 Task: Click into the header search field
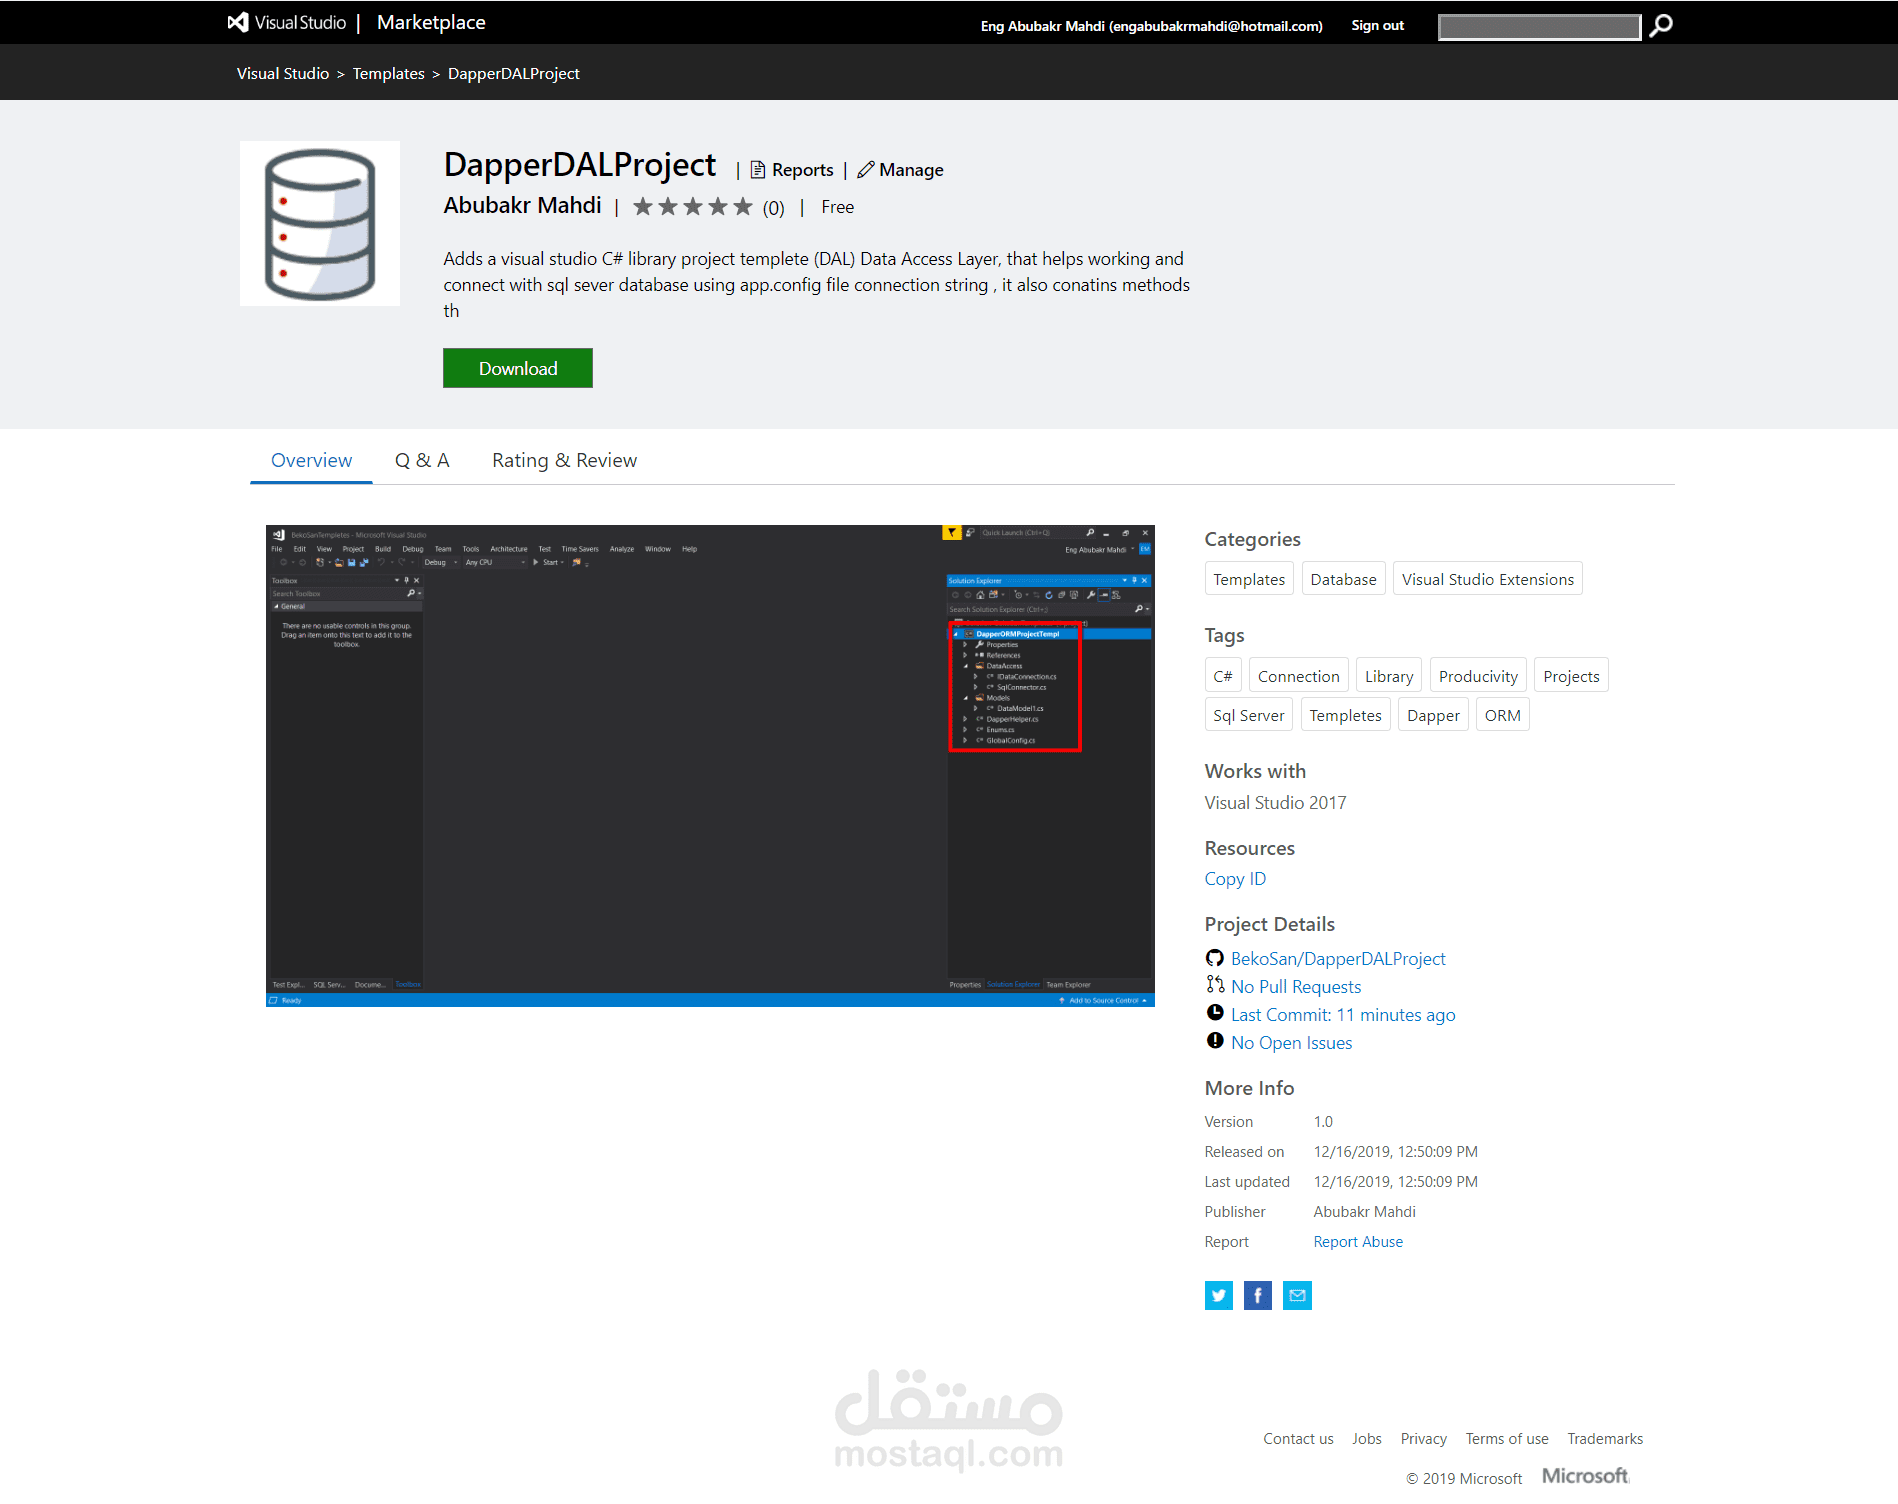[1538, 26]
